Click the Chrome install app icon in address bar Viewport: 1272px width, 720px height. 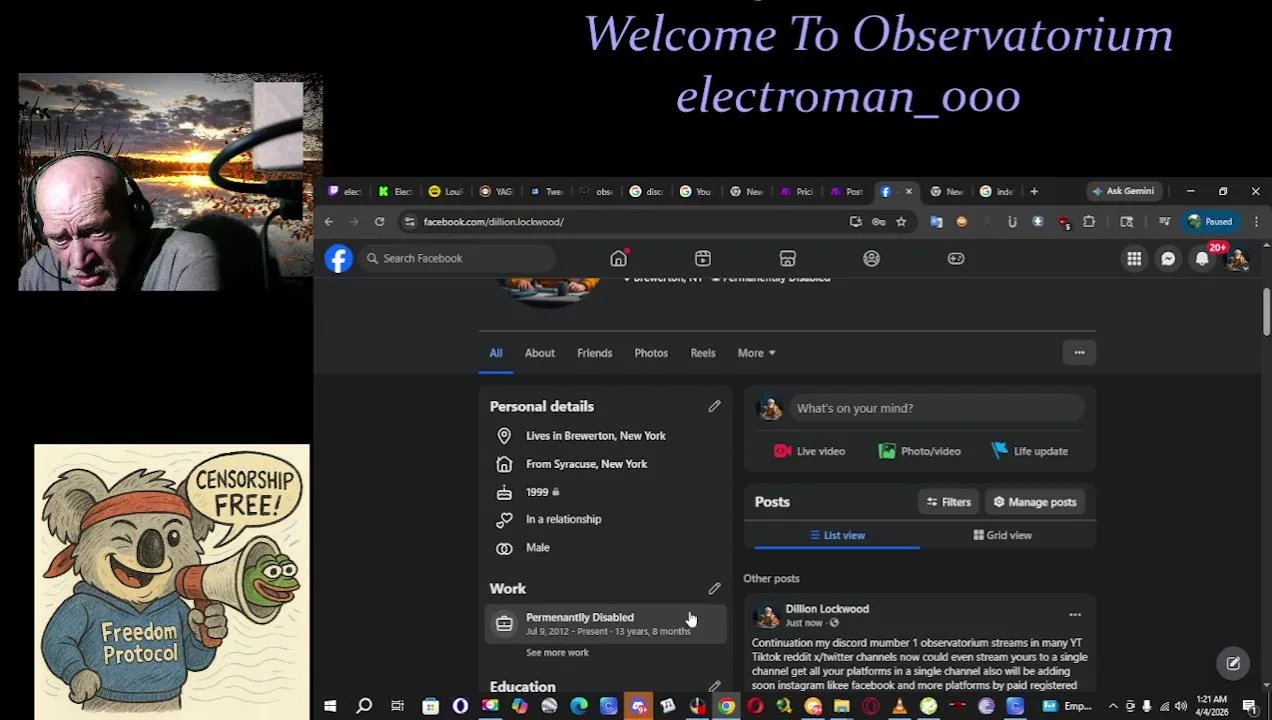pyautogui.click(x=856, y=222)
